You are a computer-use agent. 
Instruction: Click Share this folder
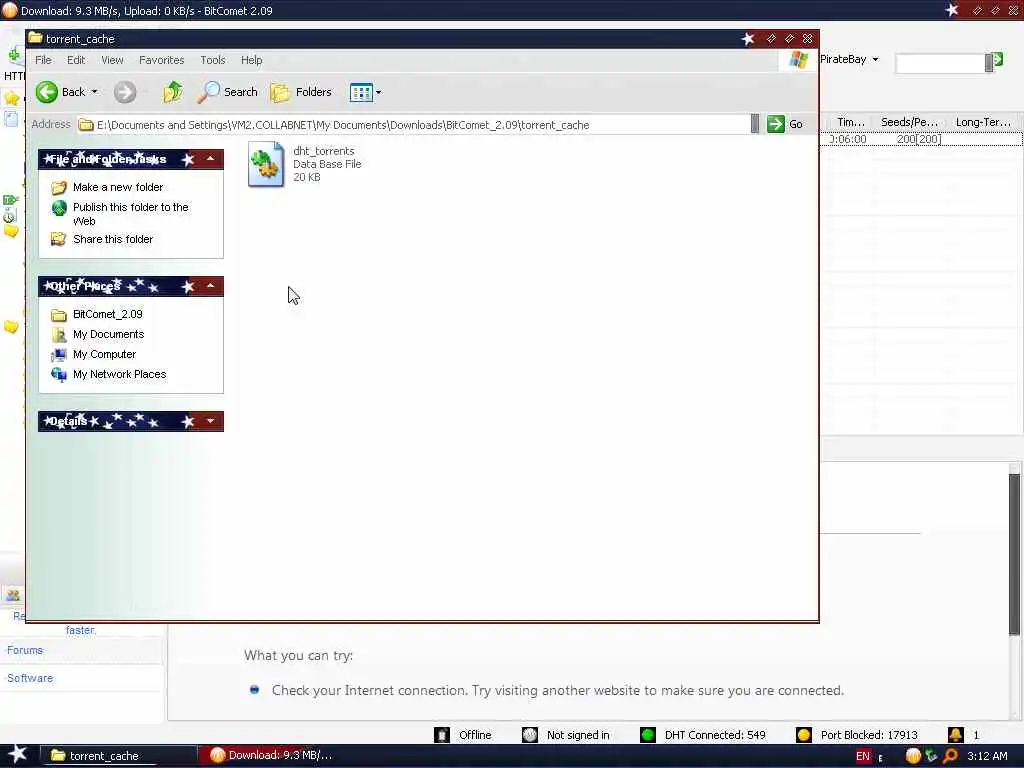point(113,240)
